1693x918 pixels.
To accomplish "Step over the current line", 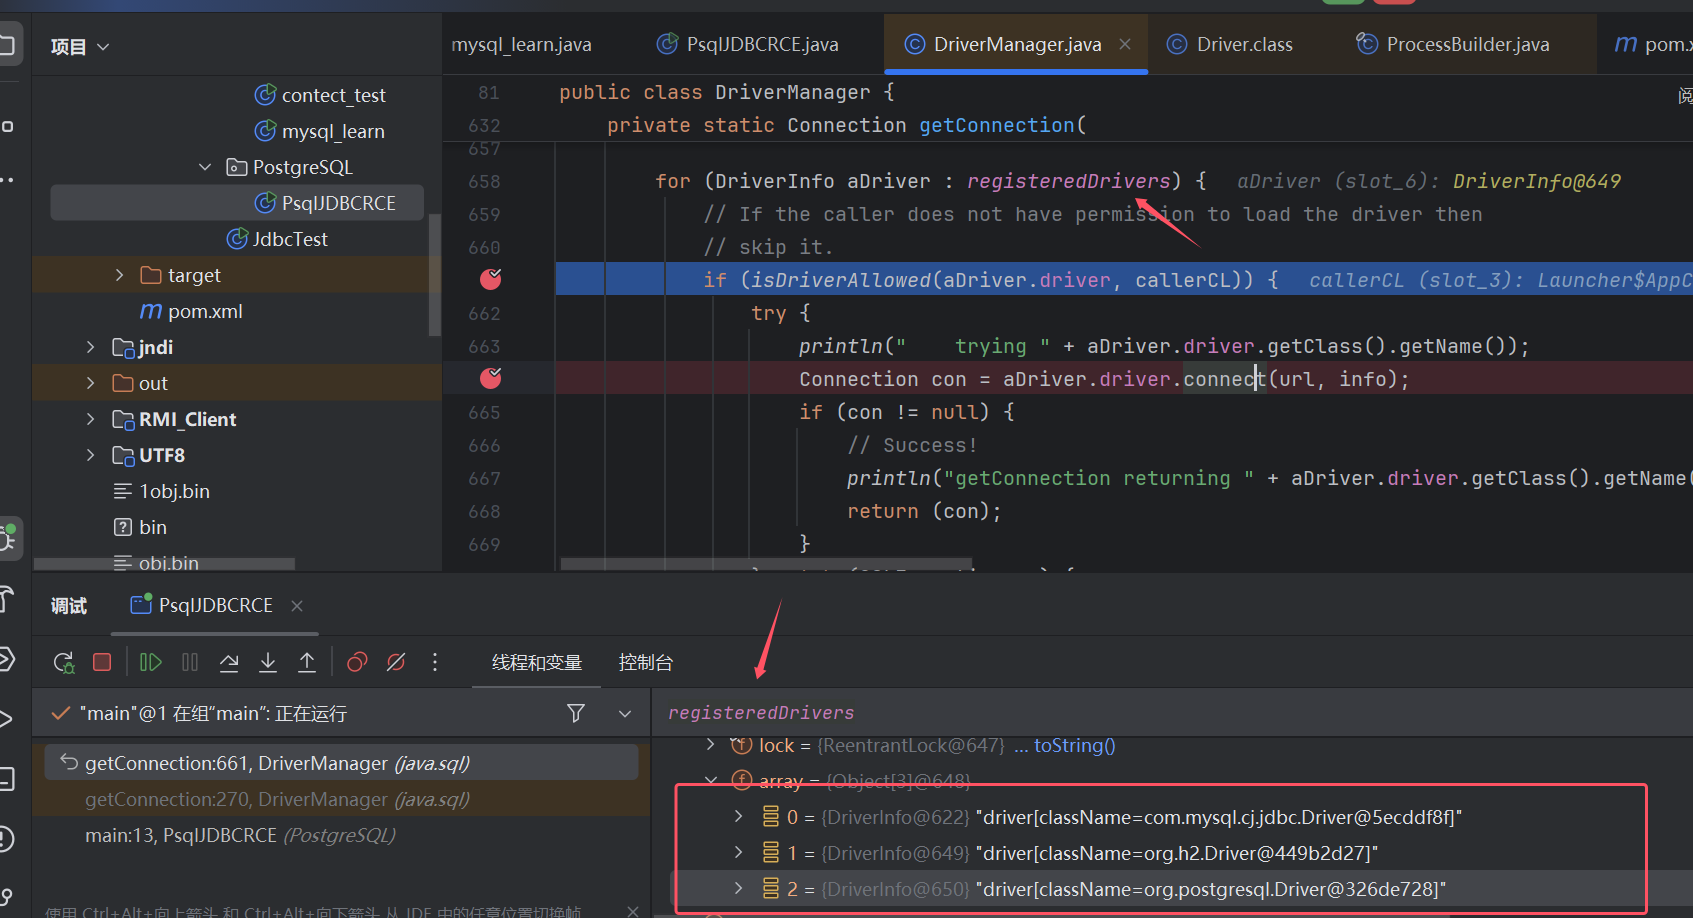I will (x=229, y=662).
